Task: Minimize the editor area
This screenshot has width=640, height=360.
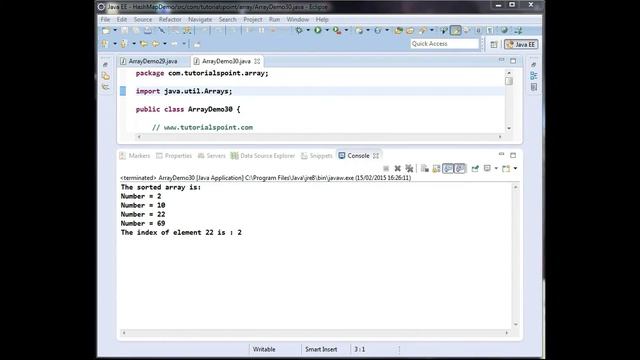Action: (502, 60)
